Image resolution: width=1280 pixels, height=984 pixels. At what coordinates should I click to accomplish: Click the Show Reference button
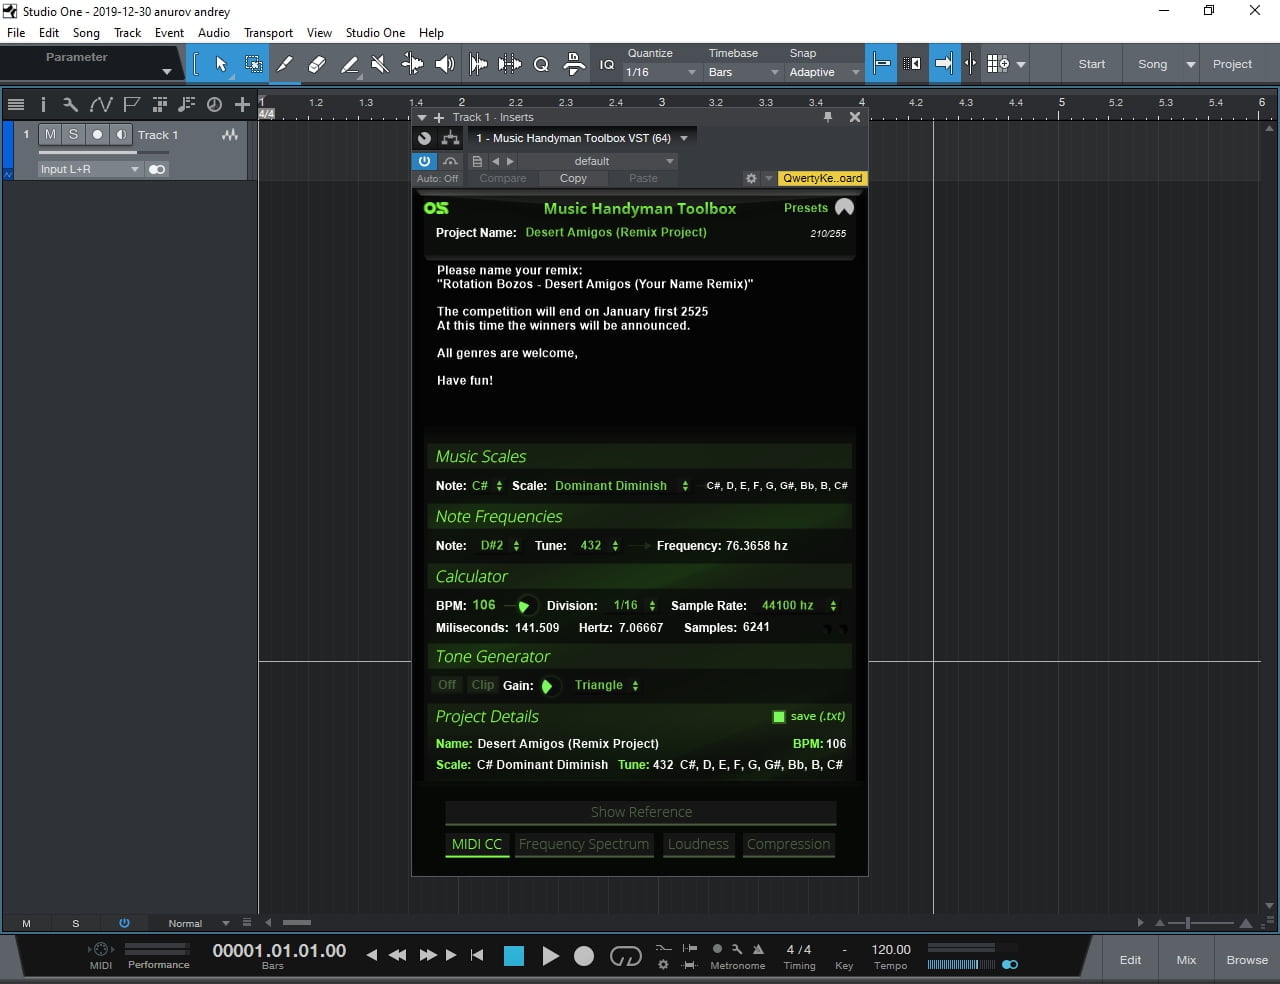coord(641,812)
